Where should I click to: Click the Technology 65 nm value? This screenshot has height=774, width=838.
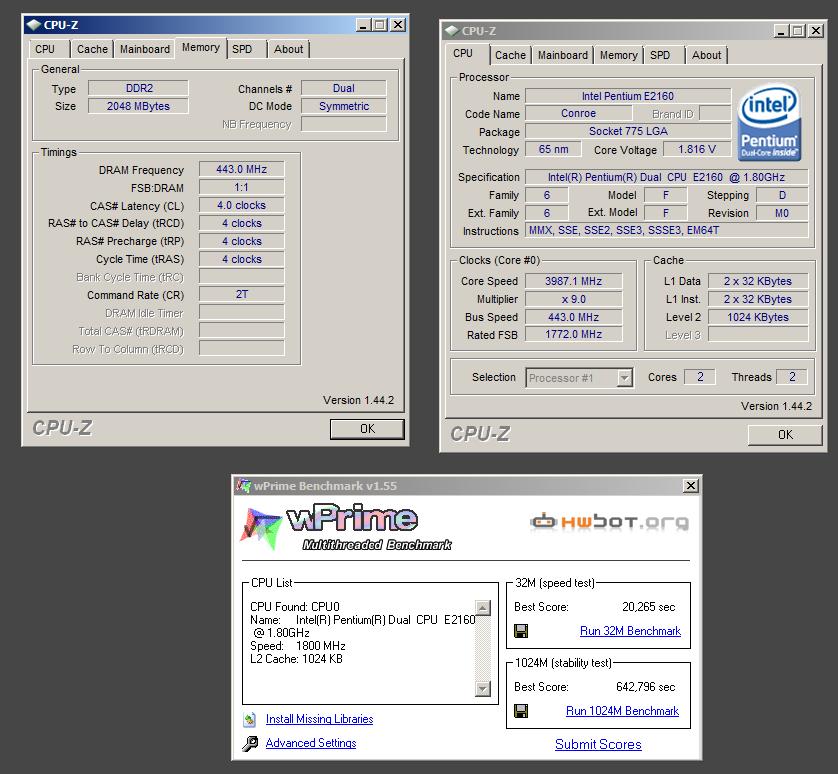click(x=553, y=149)
